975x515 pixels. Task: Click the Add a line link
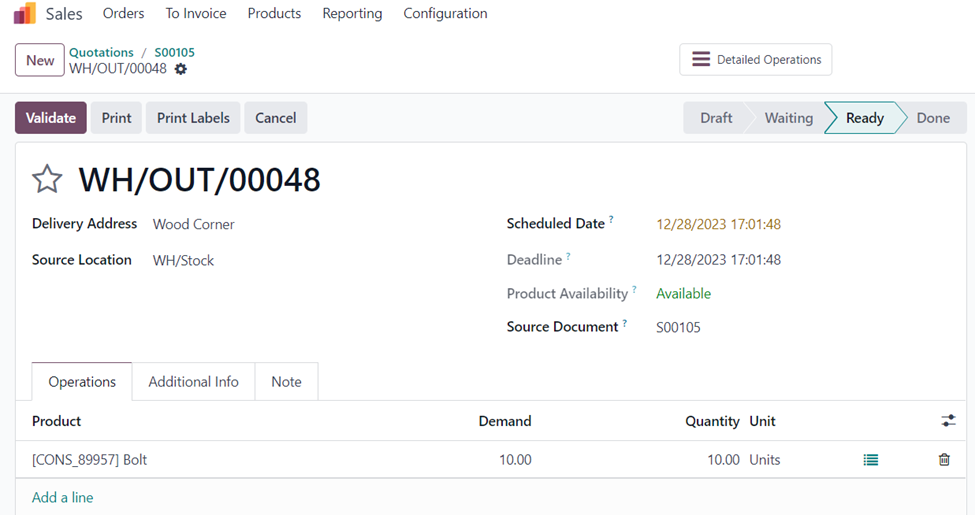62,497
